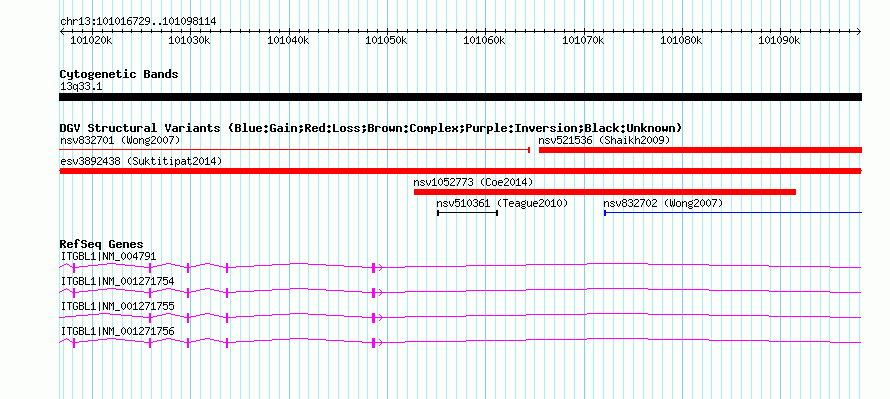Image resolution: width=890 pixels, height=399 pixels.
Task: Click the nsv1052773 (Coe2014) label
Action: (473, 182)
